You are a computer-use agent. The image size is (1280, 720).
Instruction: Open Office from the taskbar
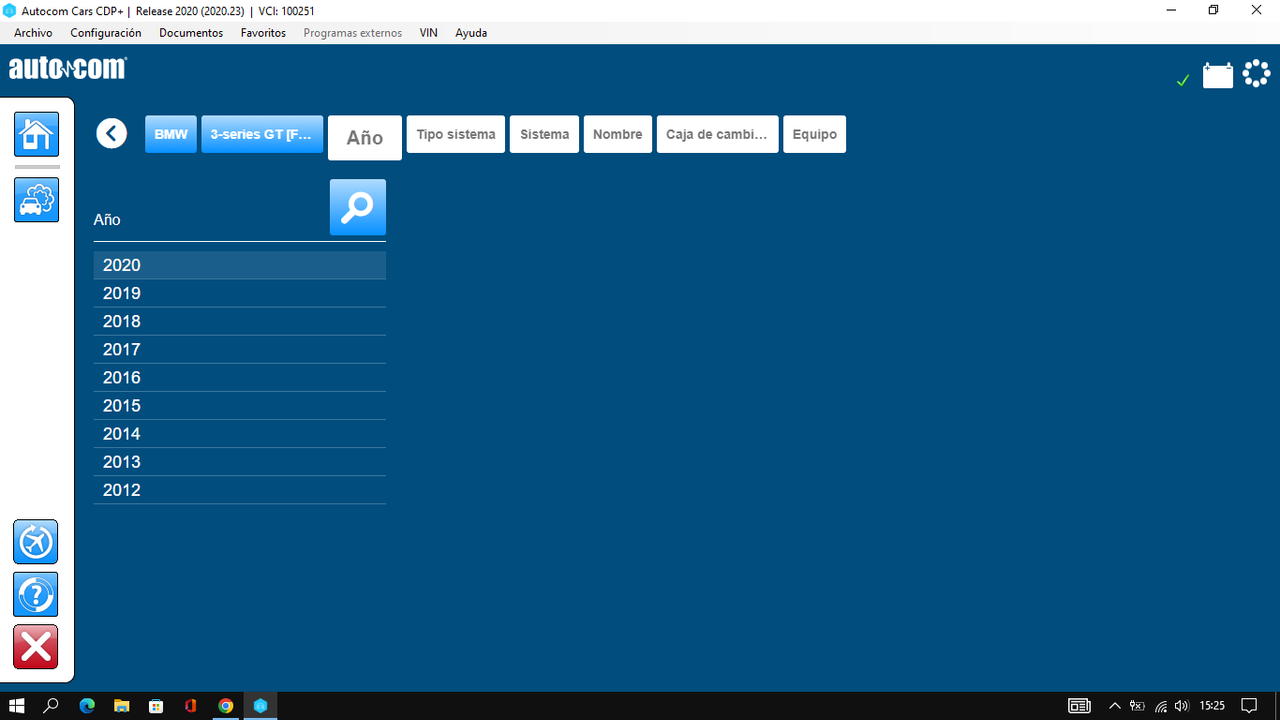click(191, 706)
